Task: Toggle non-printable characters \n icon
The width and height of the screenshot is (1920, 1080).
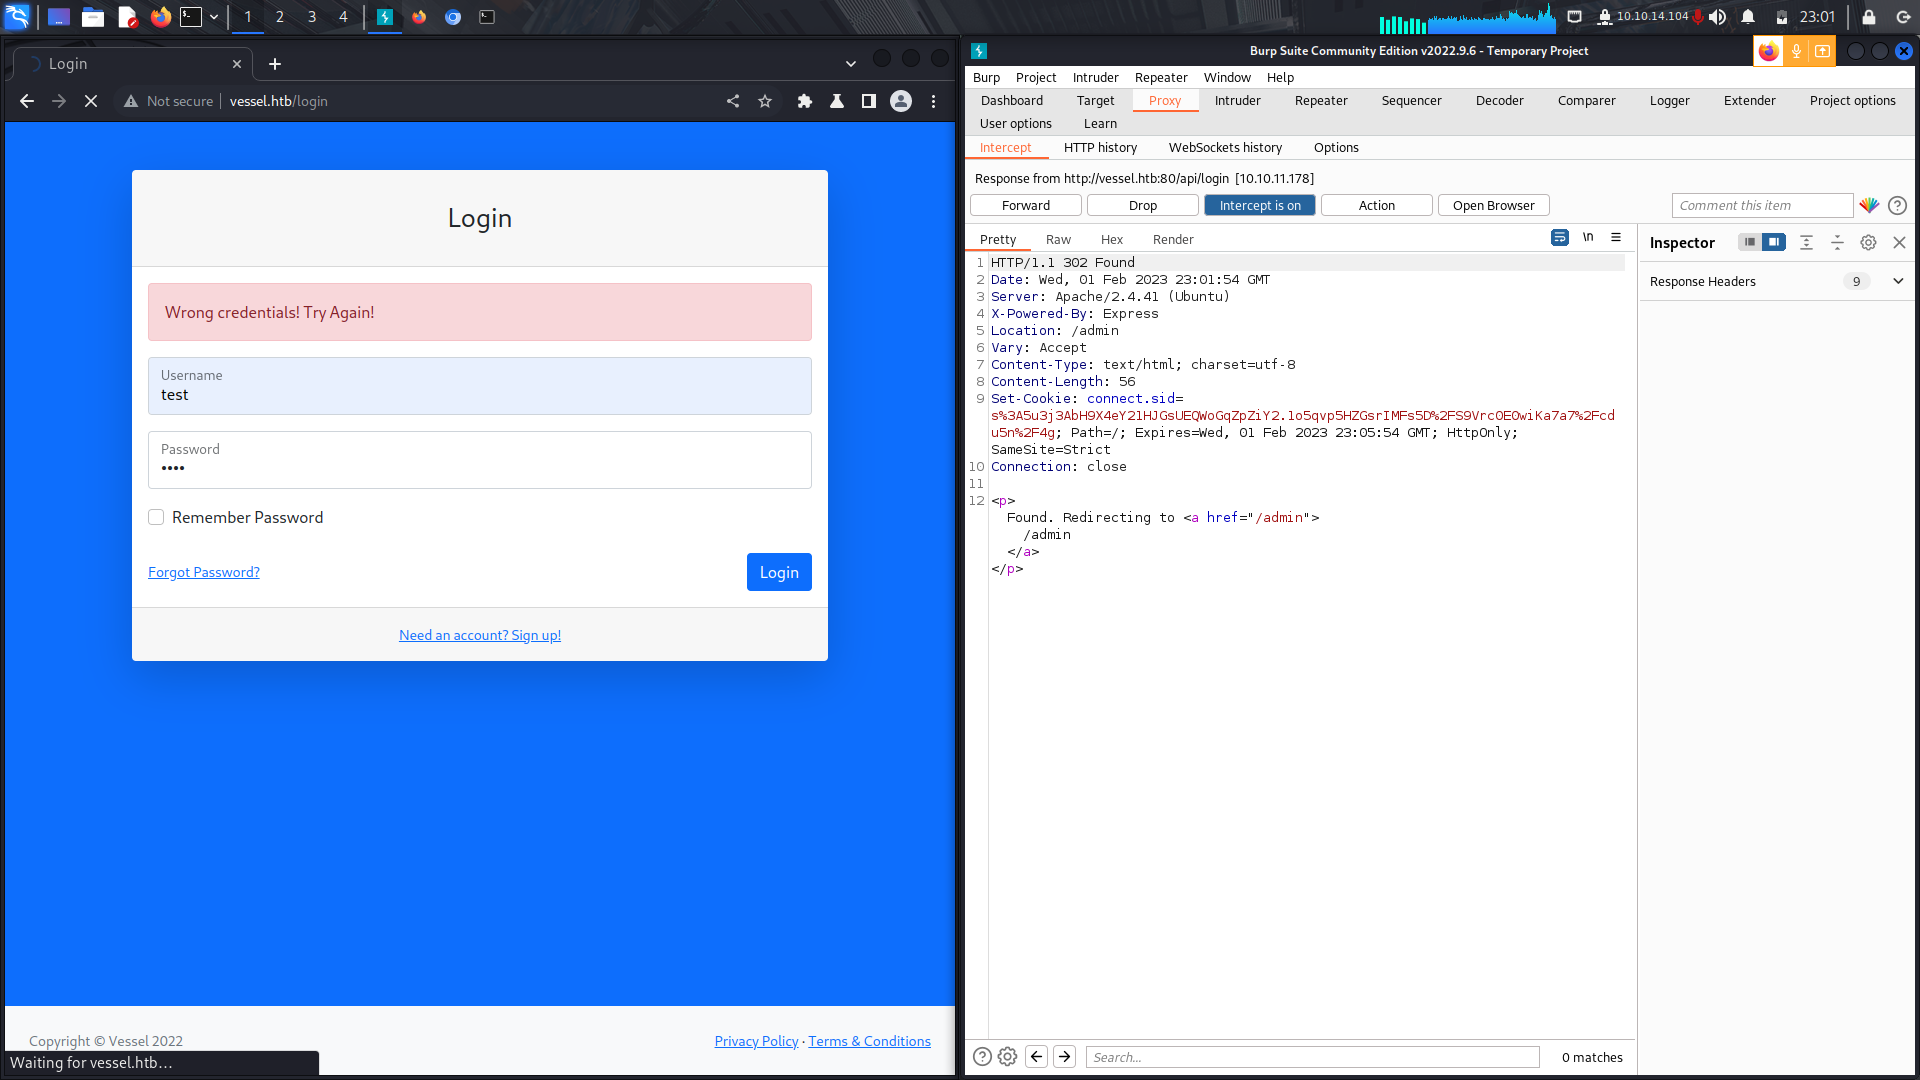Action: pyautogui.click(x=1588, y=237)
